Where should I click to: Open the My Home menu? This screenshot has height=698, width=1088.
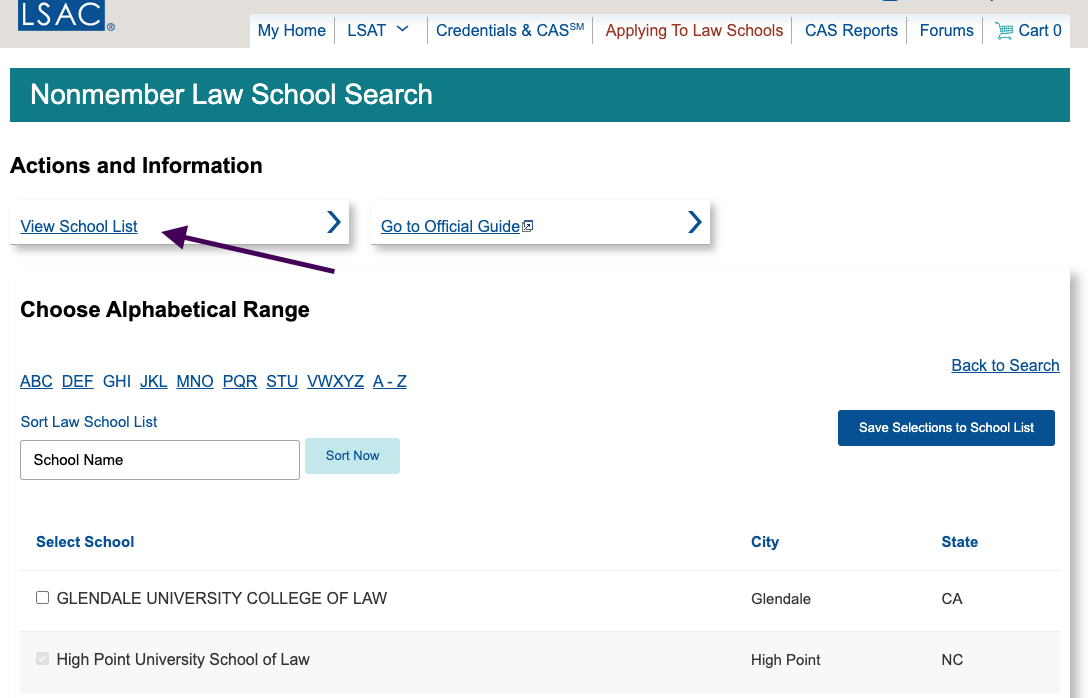(x=291, y=30)
